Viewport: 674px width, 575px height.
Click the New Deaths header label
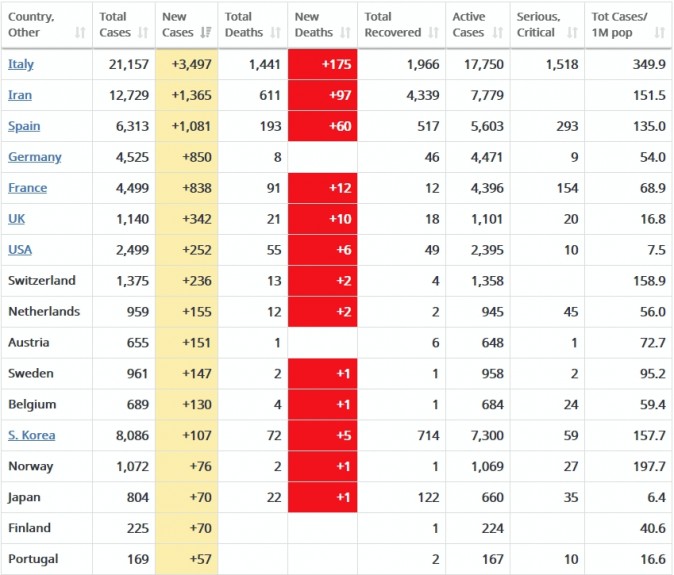click(x=314, y=24)
